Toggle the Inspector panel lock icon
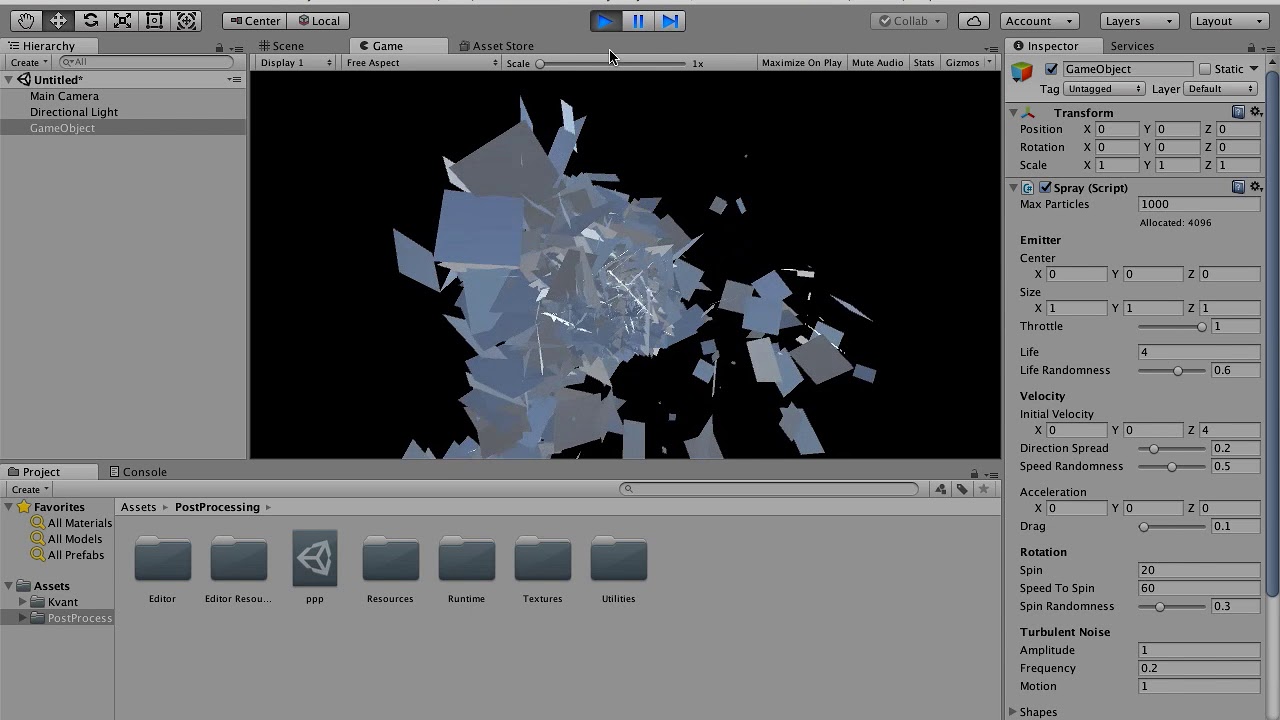The image size is (1280, 720). (x=1250, y=47)
